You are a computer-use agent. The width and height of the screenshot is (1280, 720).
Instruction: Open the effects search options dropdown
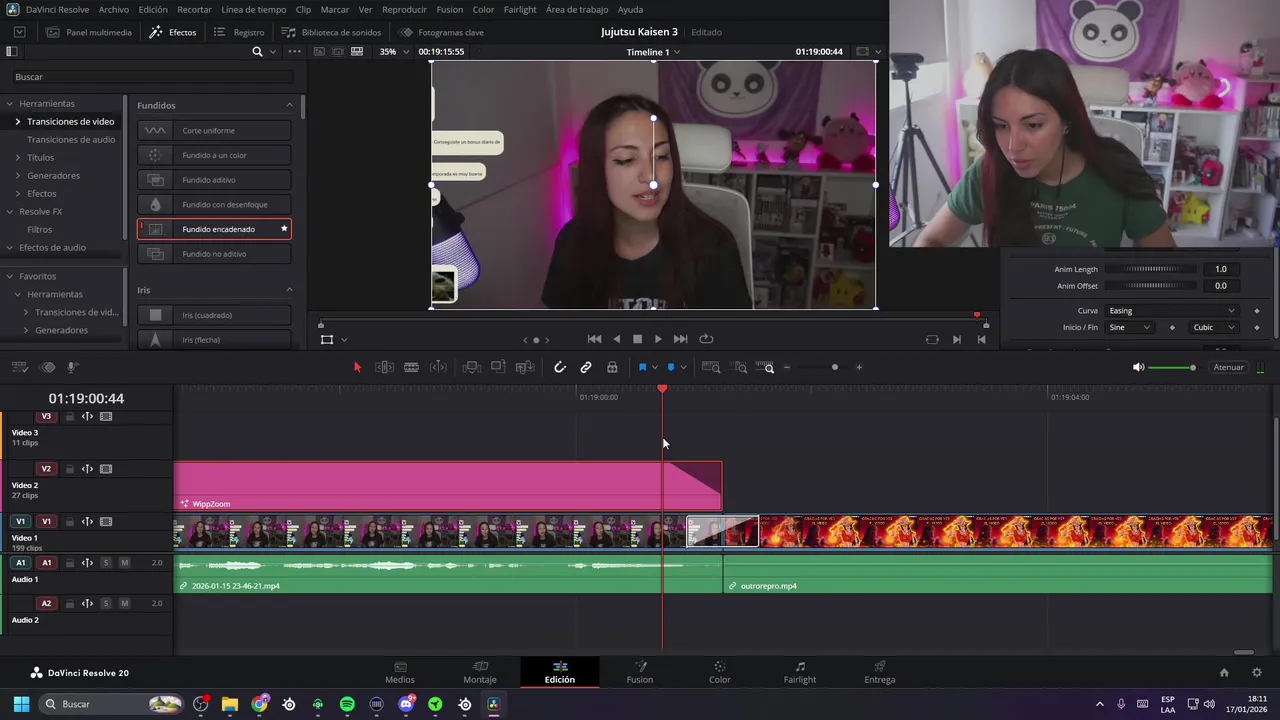tap(272, 51)
